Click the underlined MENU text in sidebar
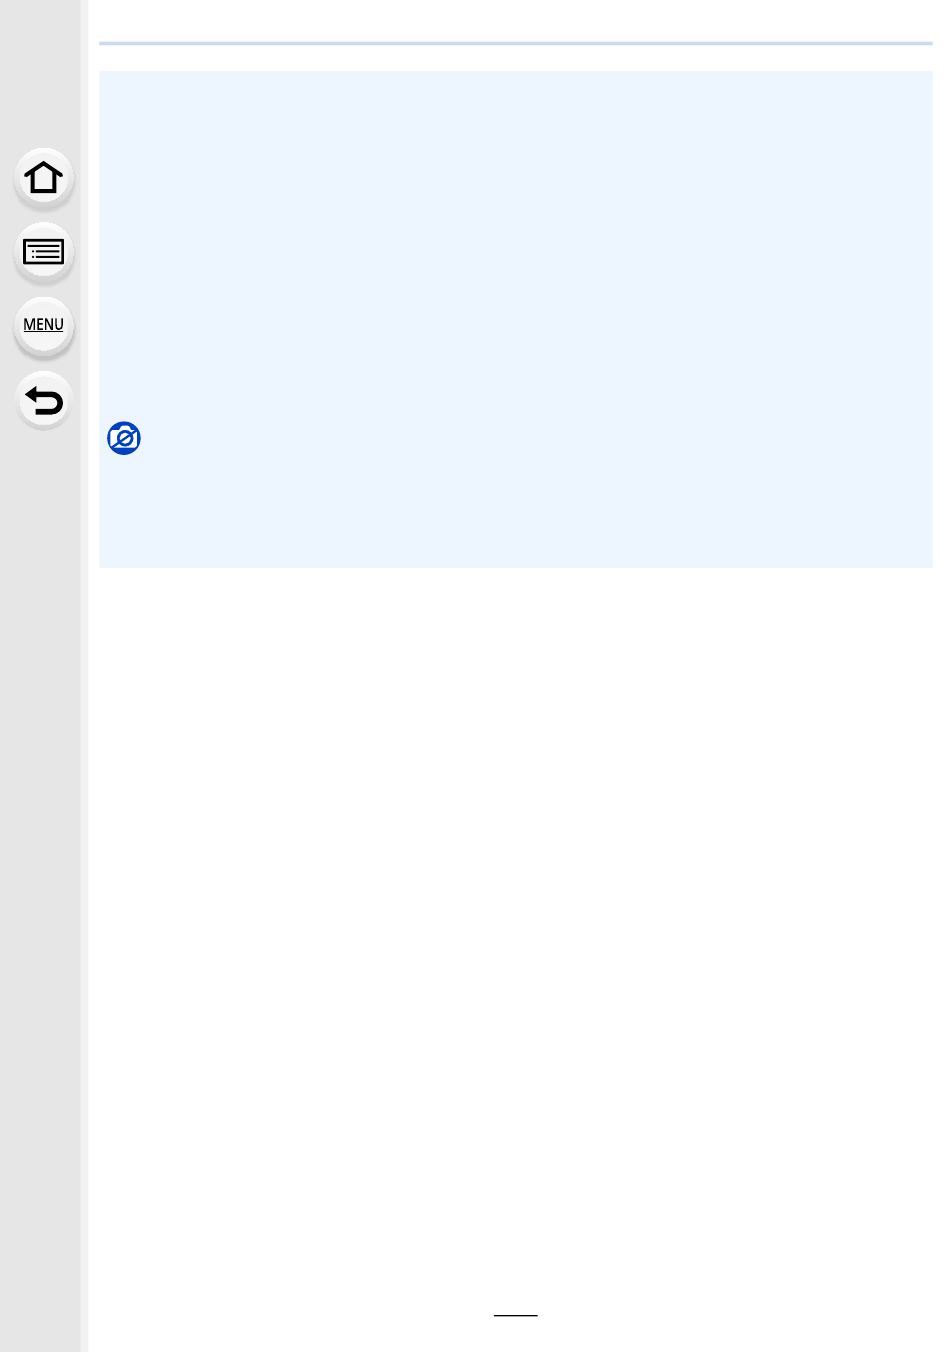This screenshot has height=1352, width=950. pos(43,325)
